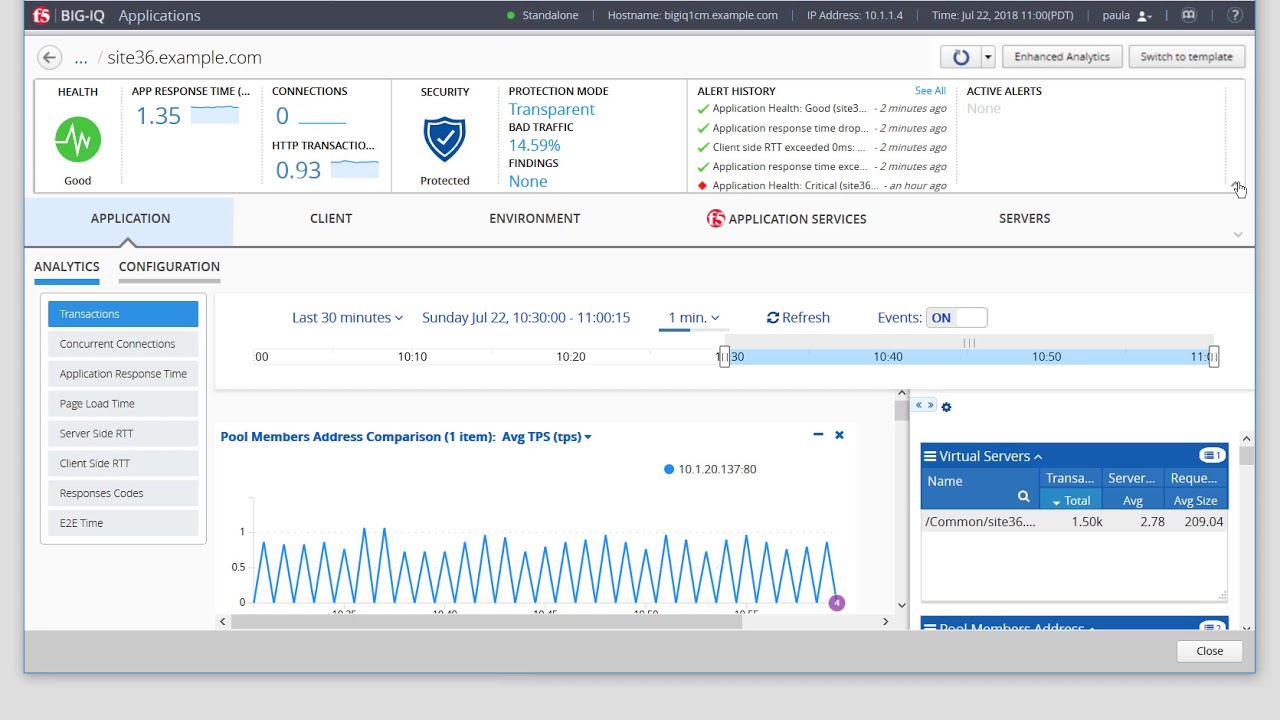Select Application Response Time metric
This screenshot has height=720, width=1280.
pos(123,374)
